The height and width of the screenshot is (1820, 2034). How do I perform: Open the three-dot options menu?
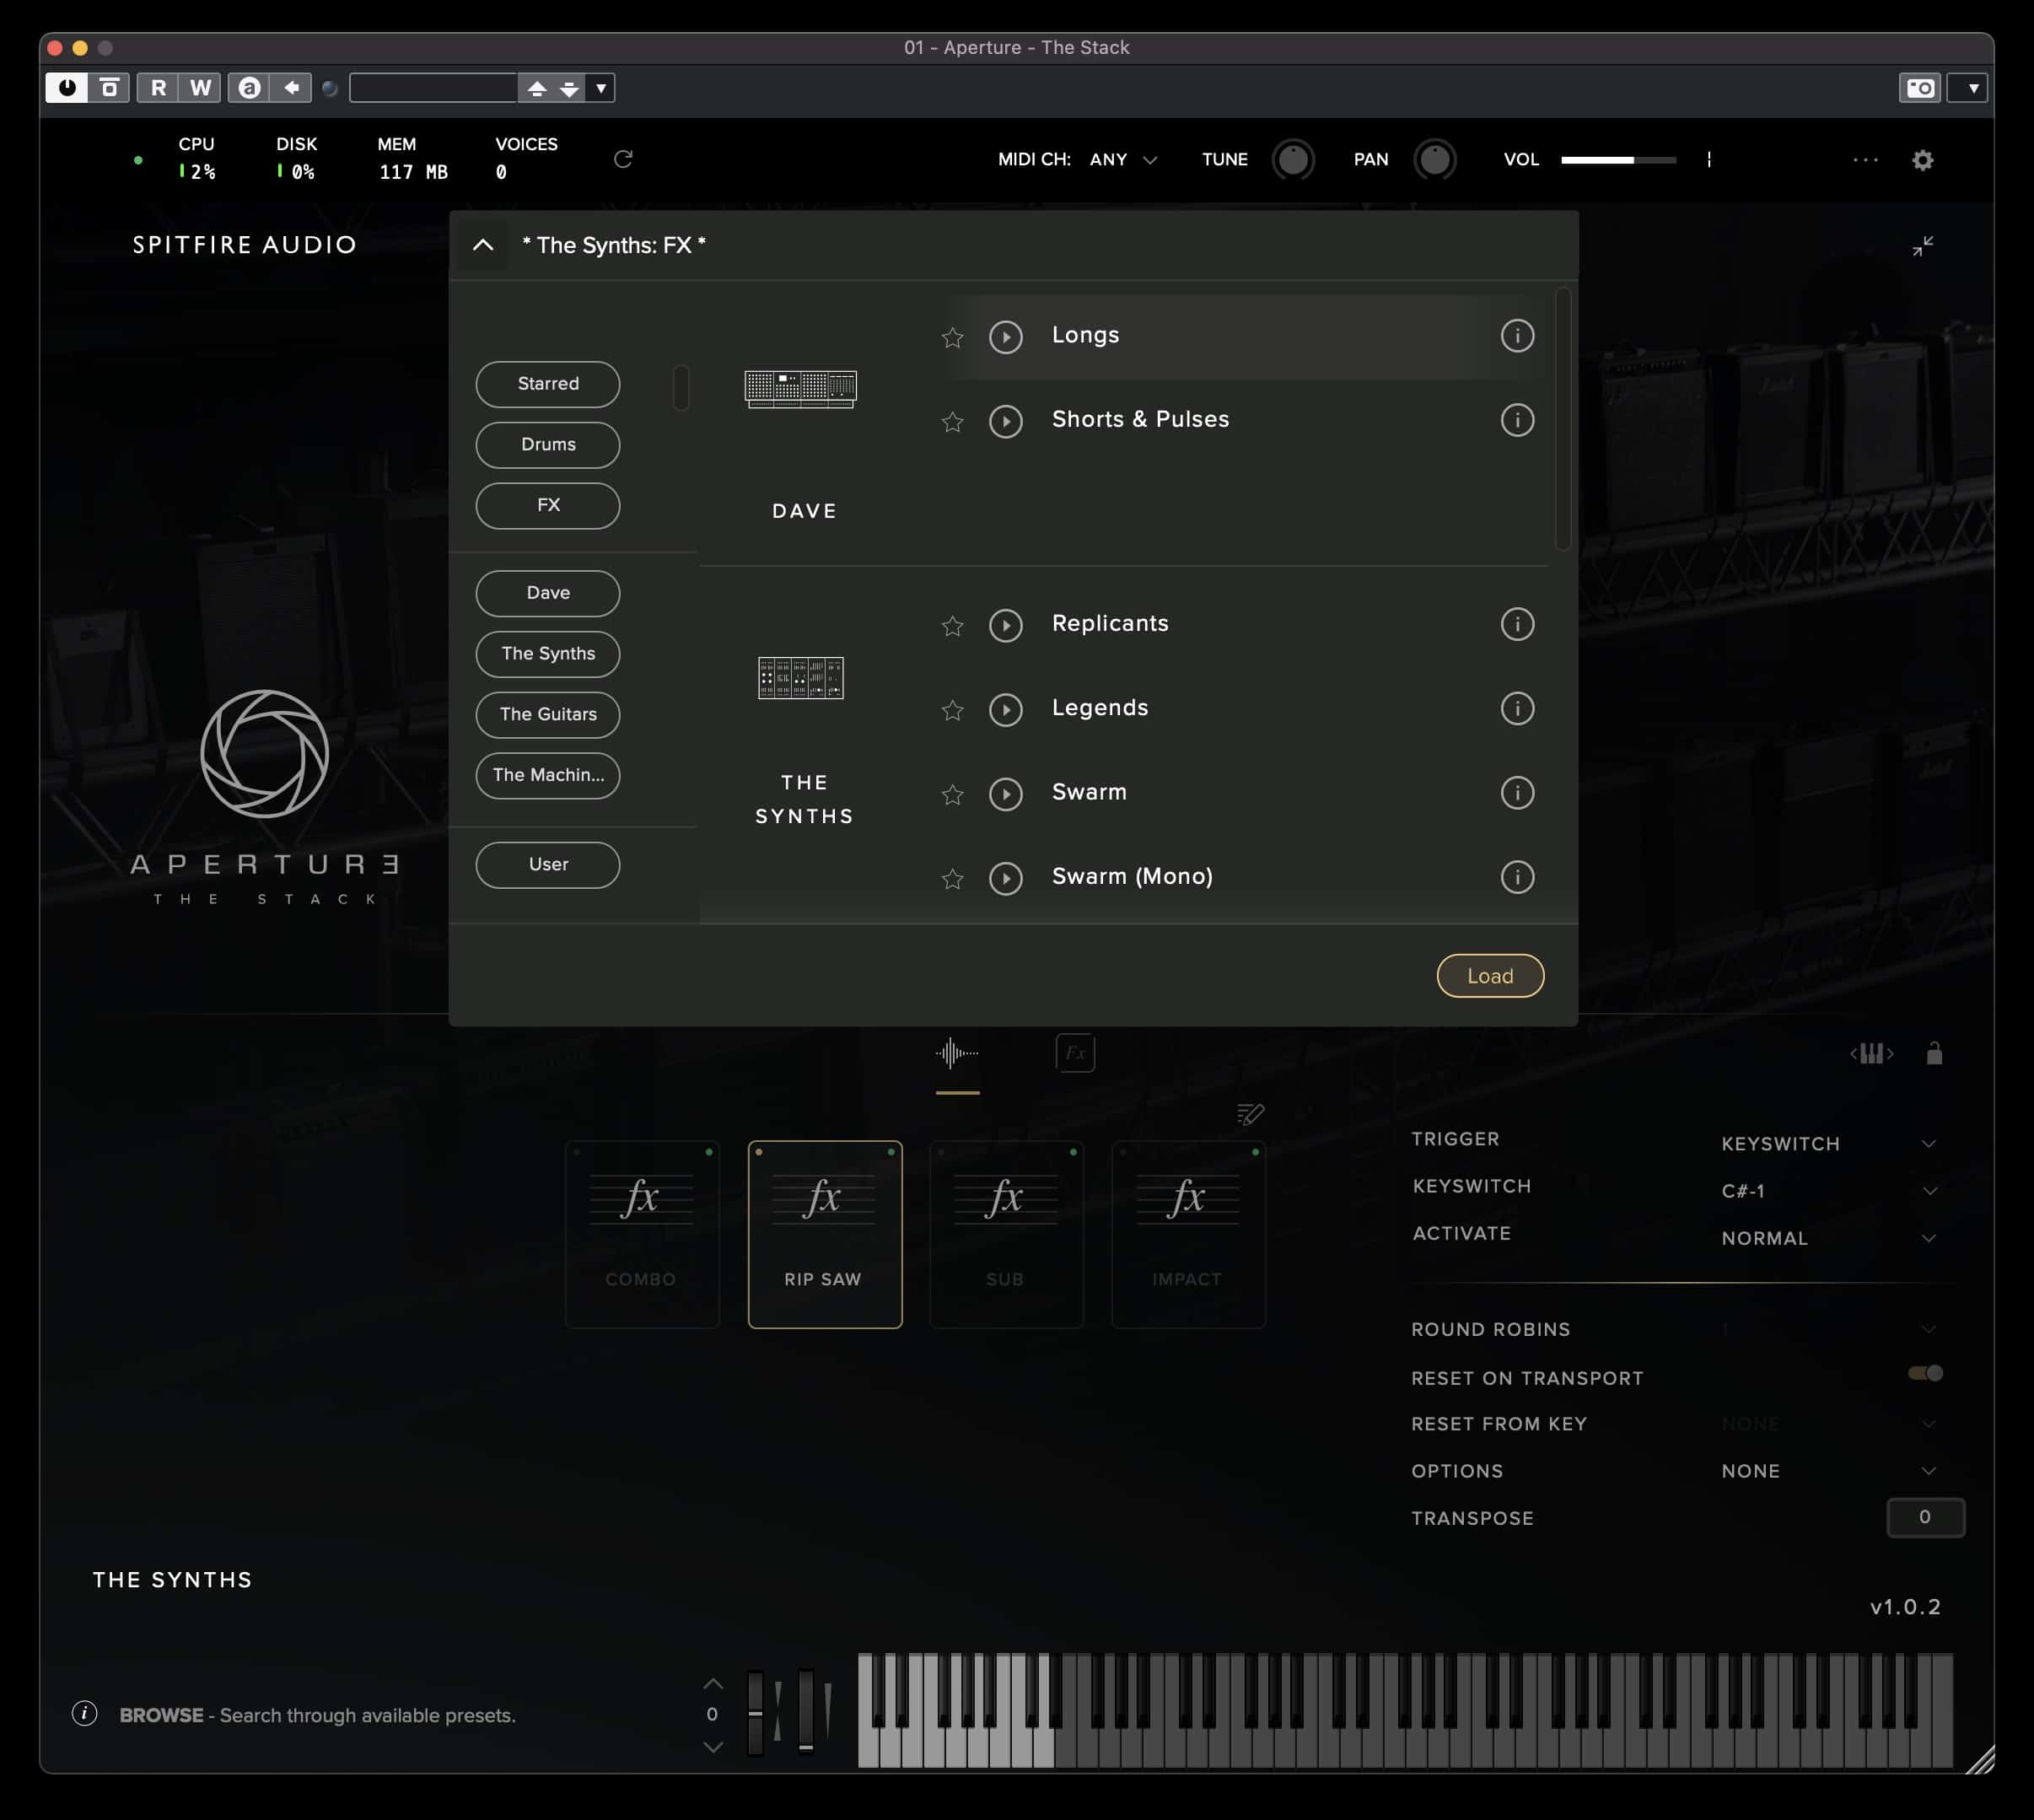coord(1865,160)
